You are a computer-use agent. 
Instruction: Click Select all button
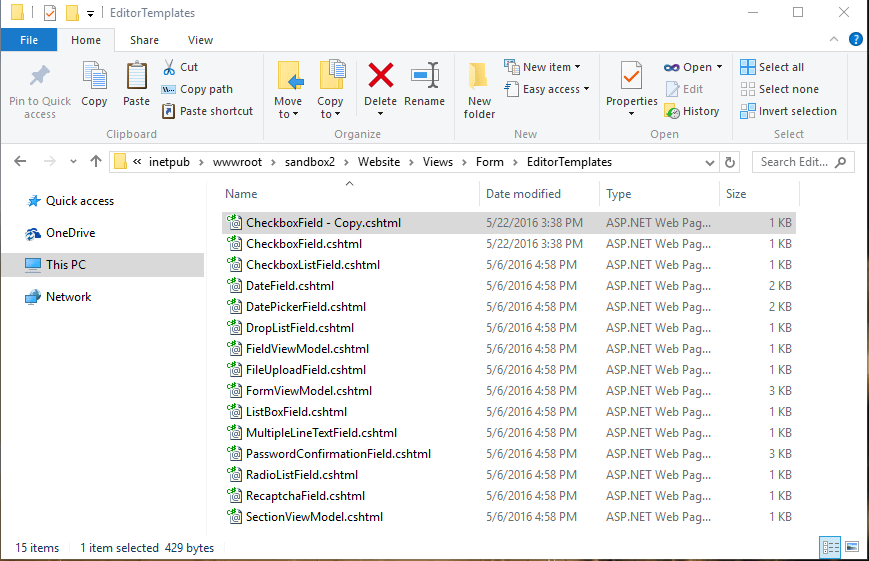point(772,67)
